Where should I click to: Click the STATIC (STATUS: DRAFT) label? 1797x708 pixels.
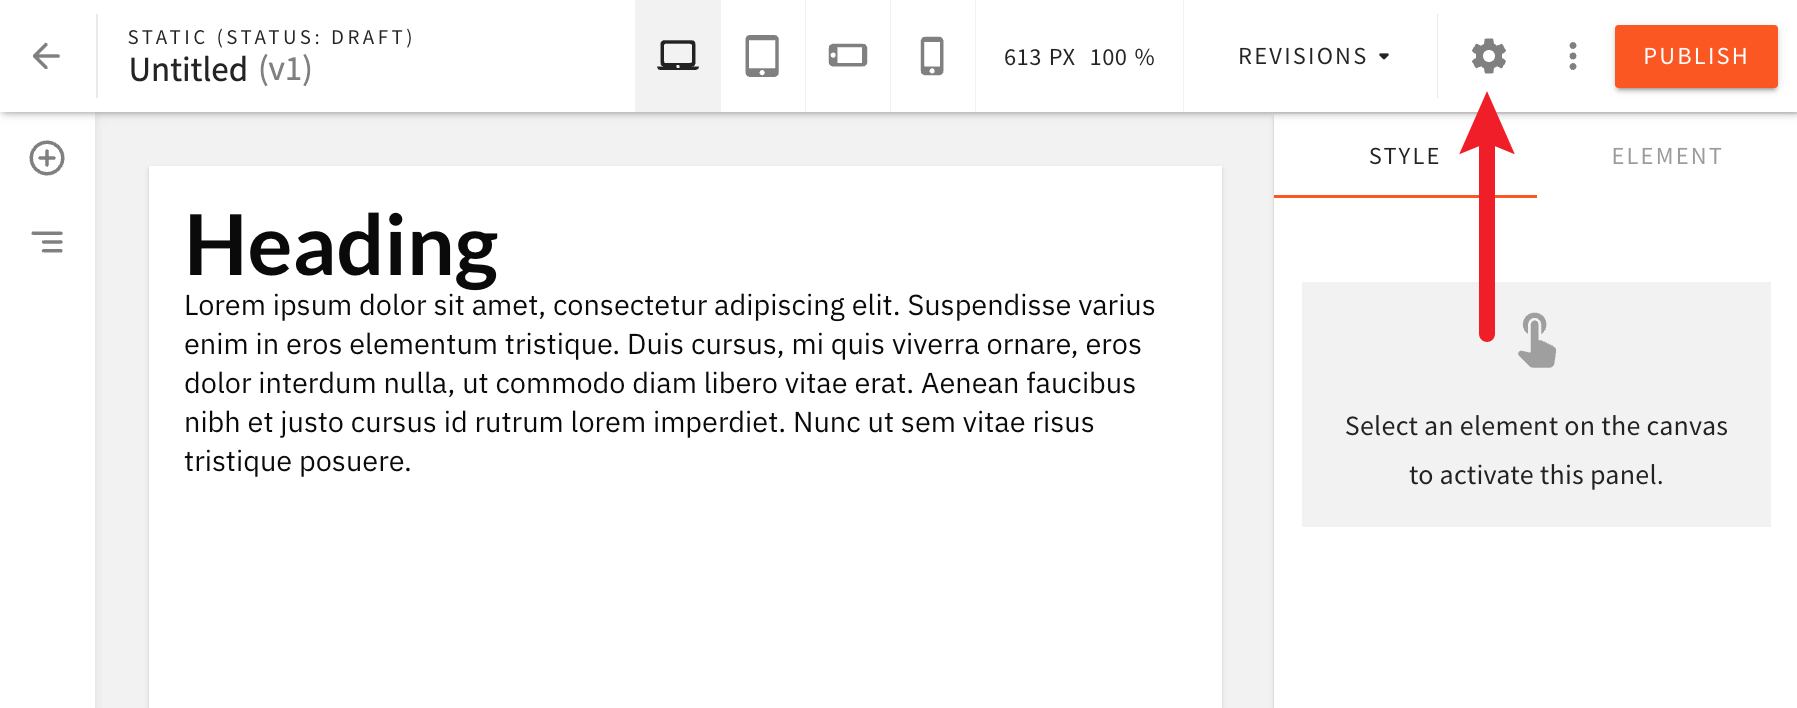tap(271, 37)
